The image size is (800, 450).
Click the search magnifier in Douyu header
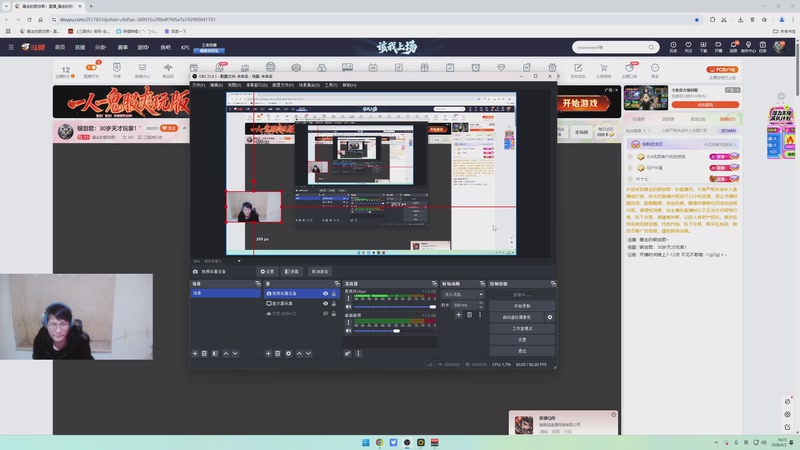click(651, 47)
